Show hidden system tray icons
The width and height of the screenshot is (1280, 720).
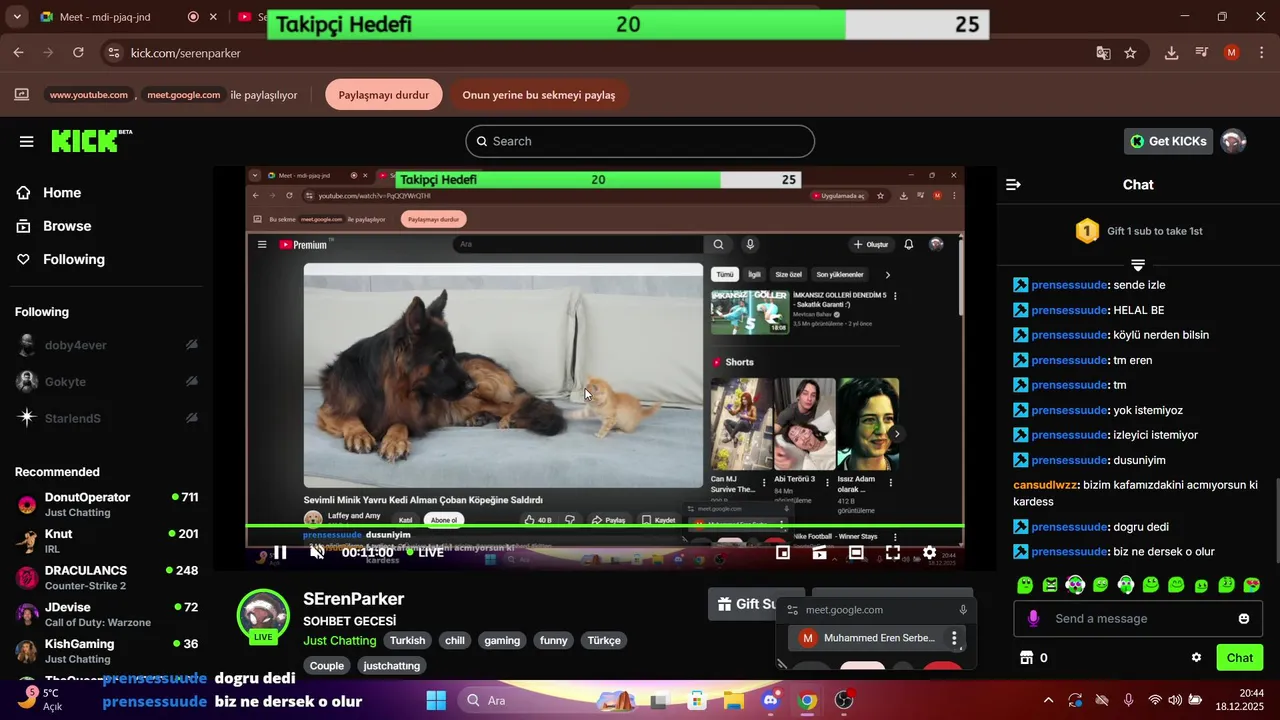pyautogui.click(x=1048, y=700)
